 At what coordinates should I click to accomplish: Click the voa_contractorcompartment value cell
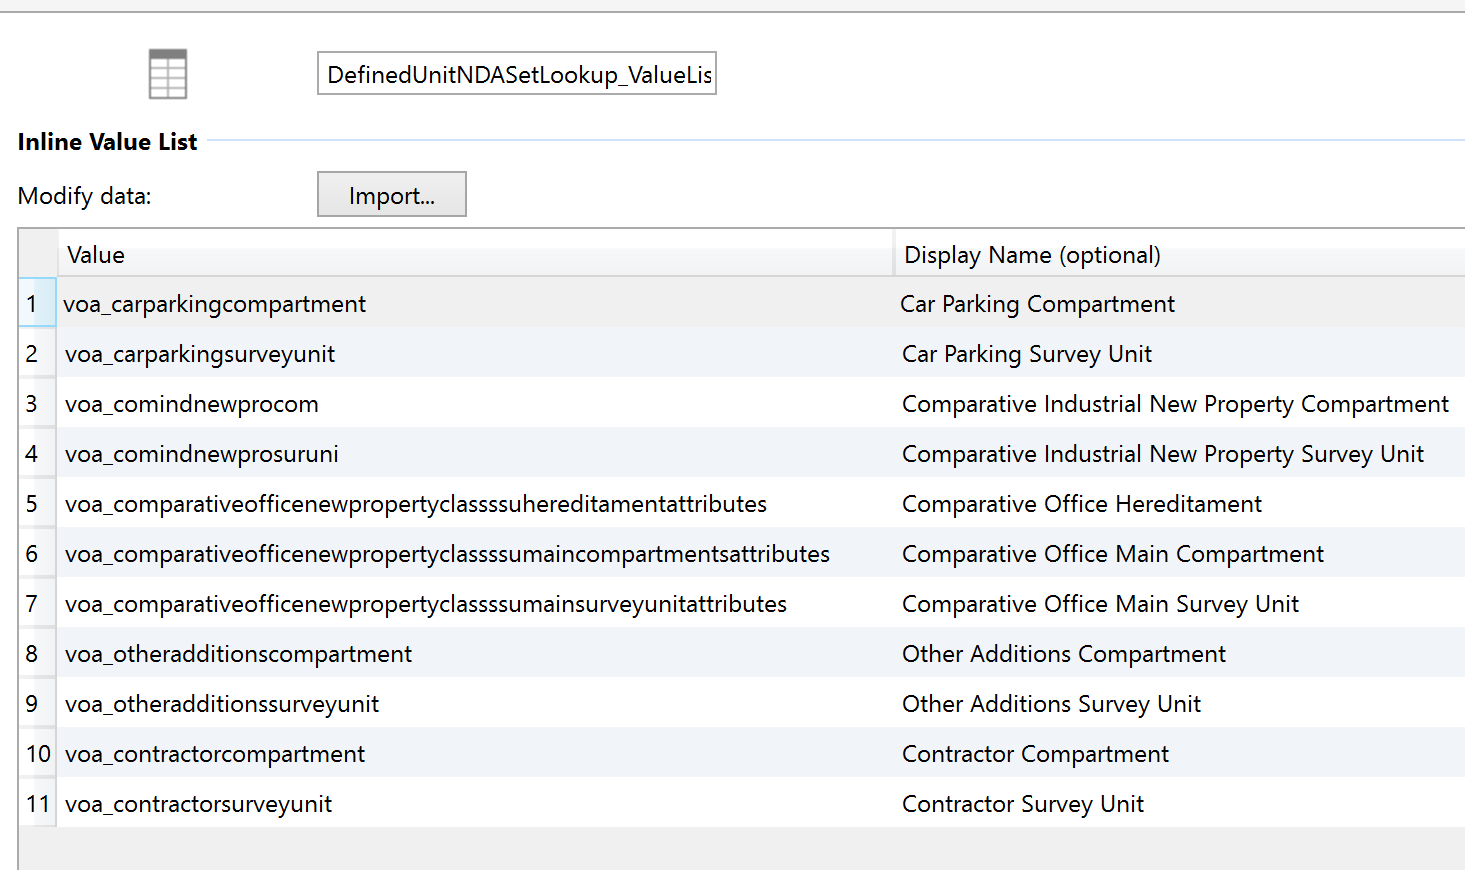215,753
